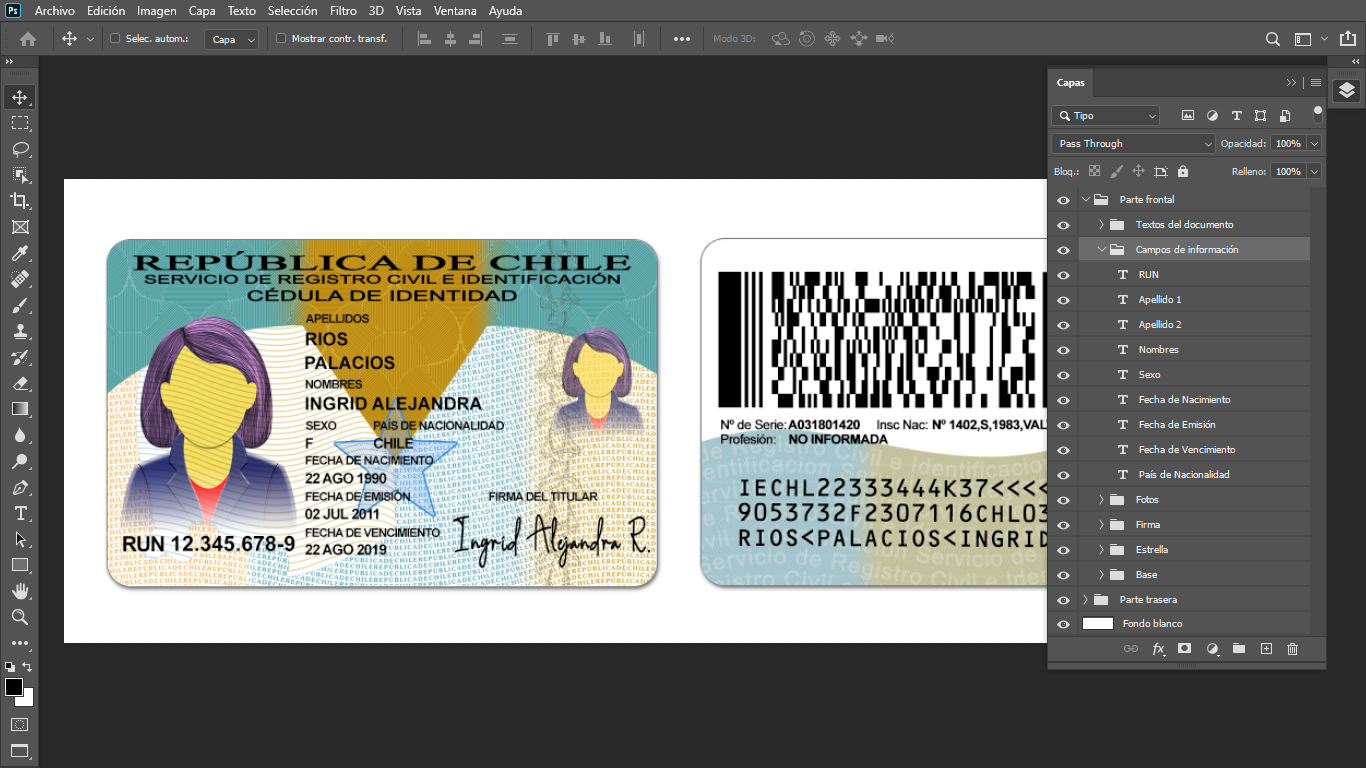Open the Imagen menu
1366x768 pixels.
[157, 11]
